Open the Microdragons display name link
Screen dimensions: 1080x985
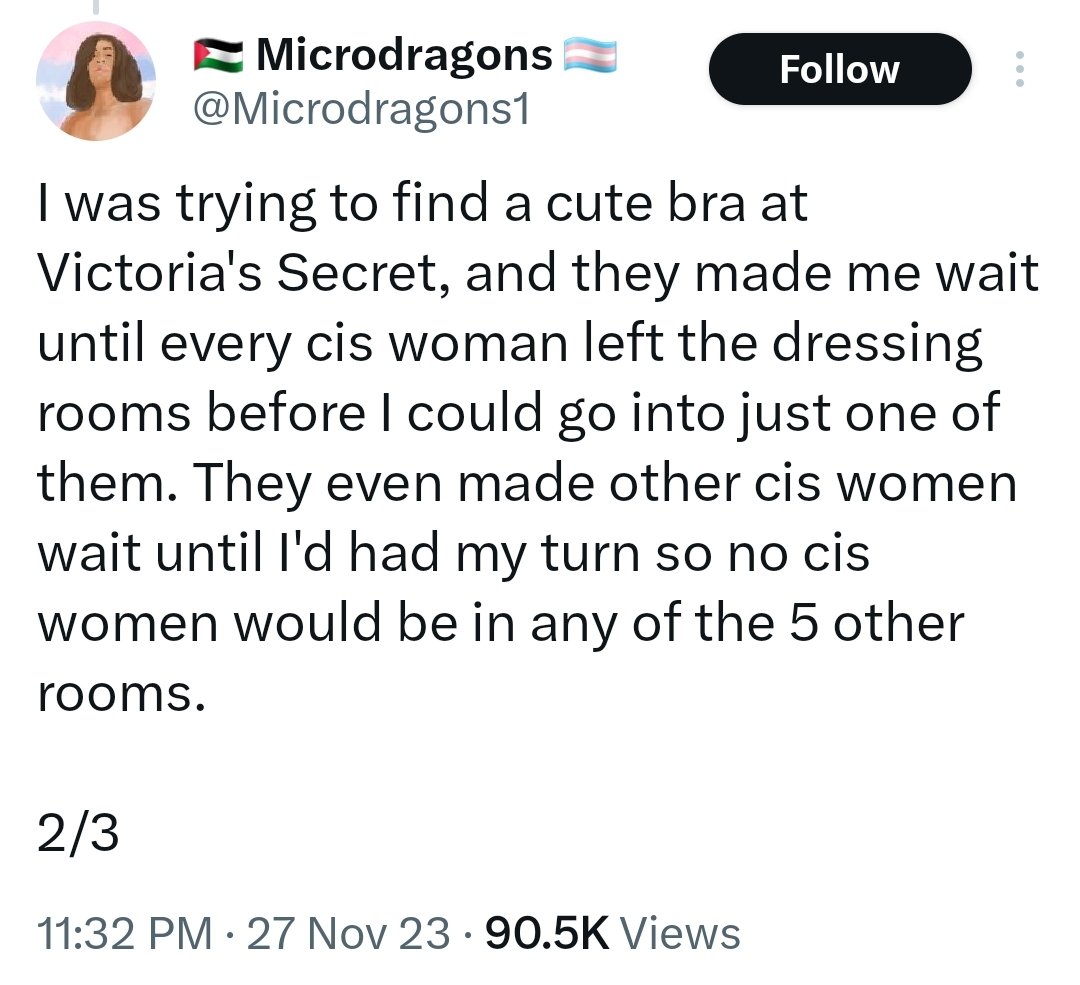coord(405,55)
